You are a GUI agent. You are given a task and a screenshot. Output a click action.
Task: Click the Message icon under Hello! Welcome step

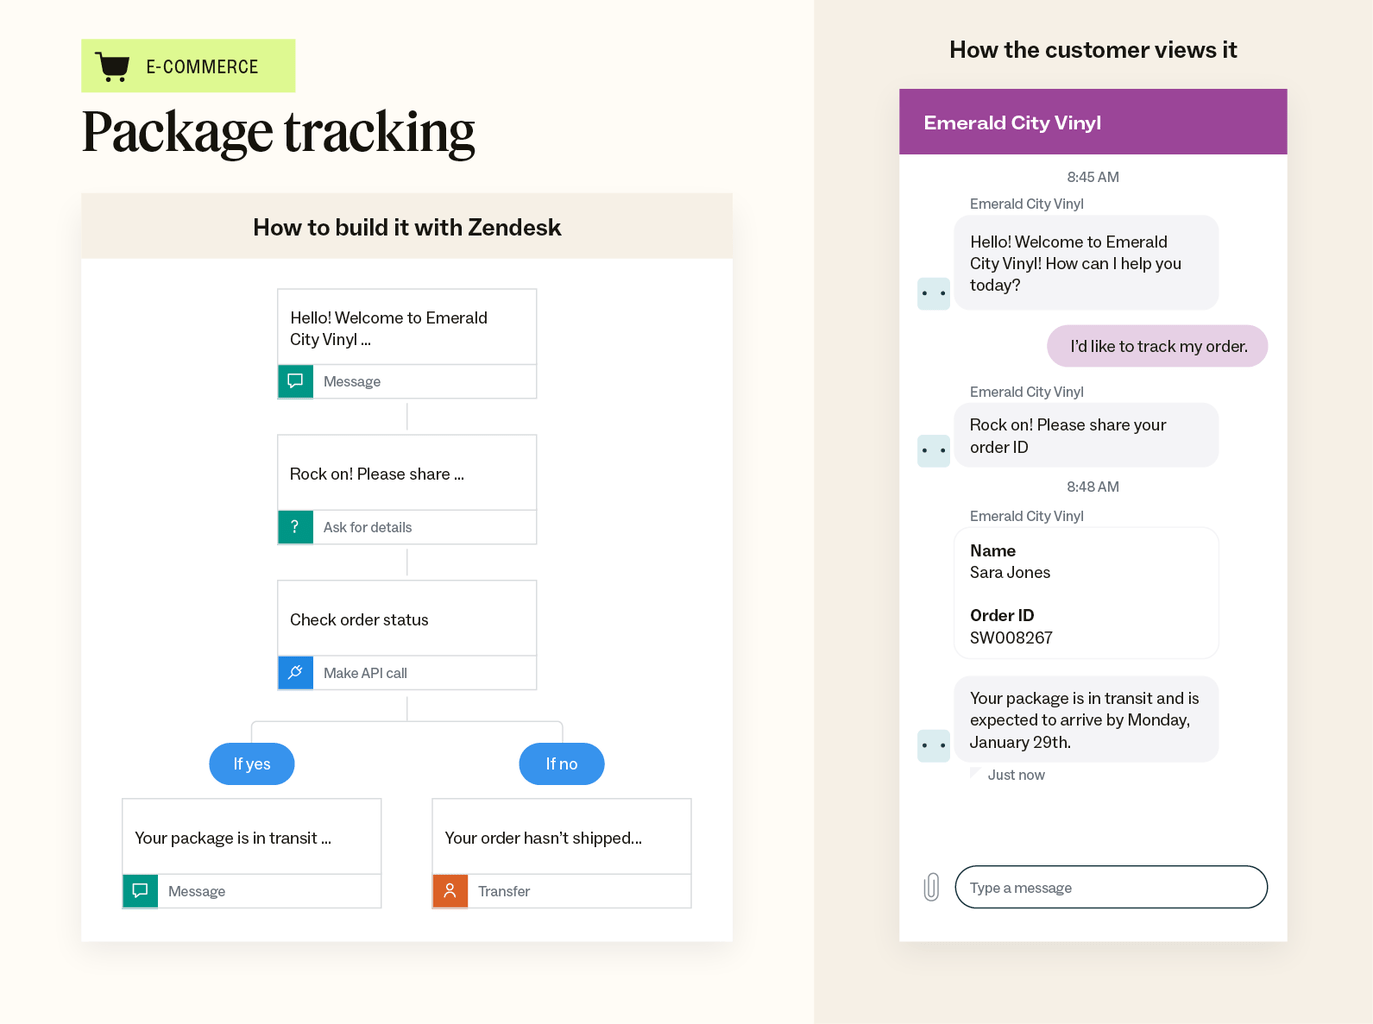(295, 381)
